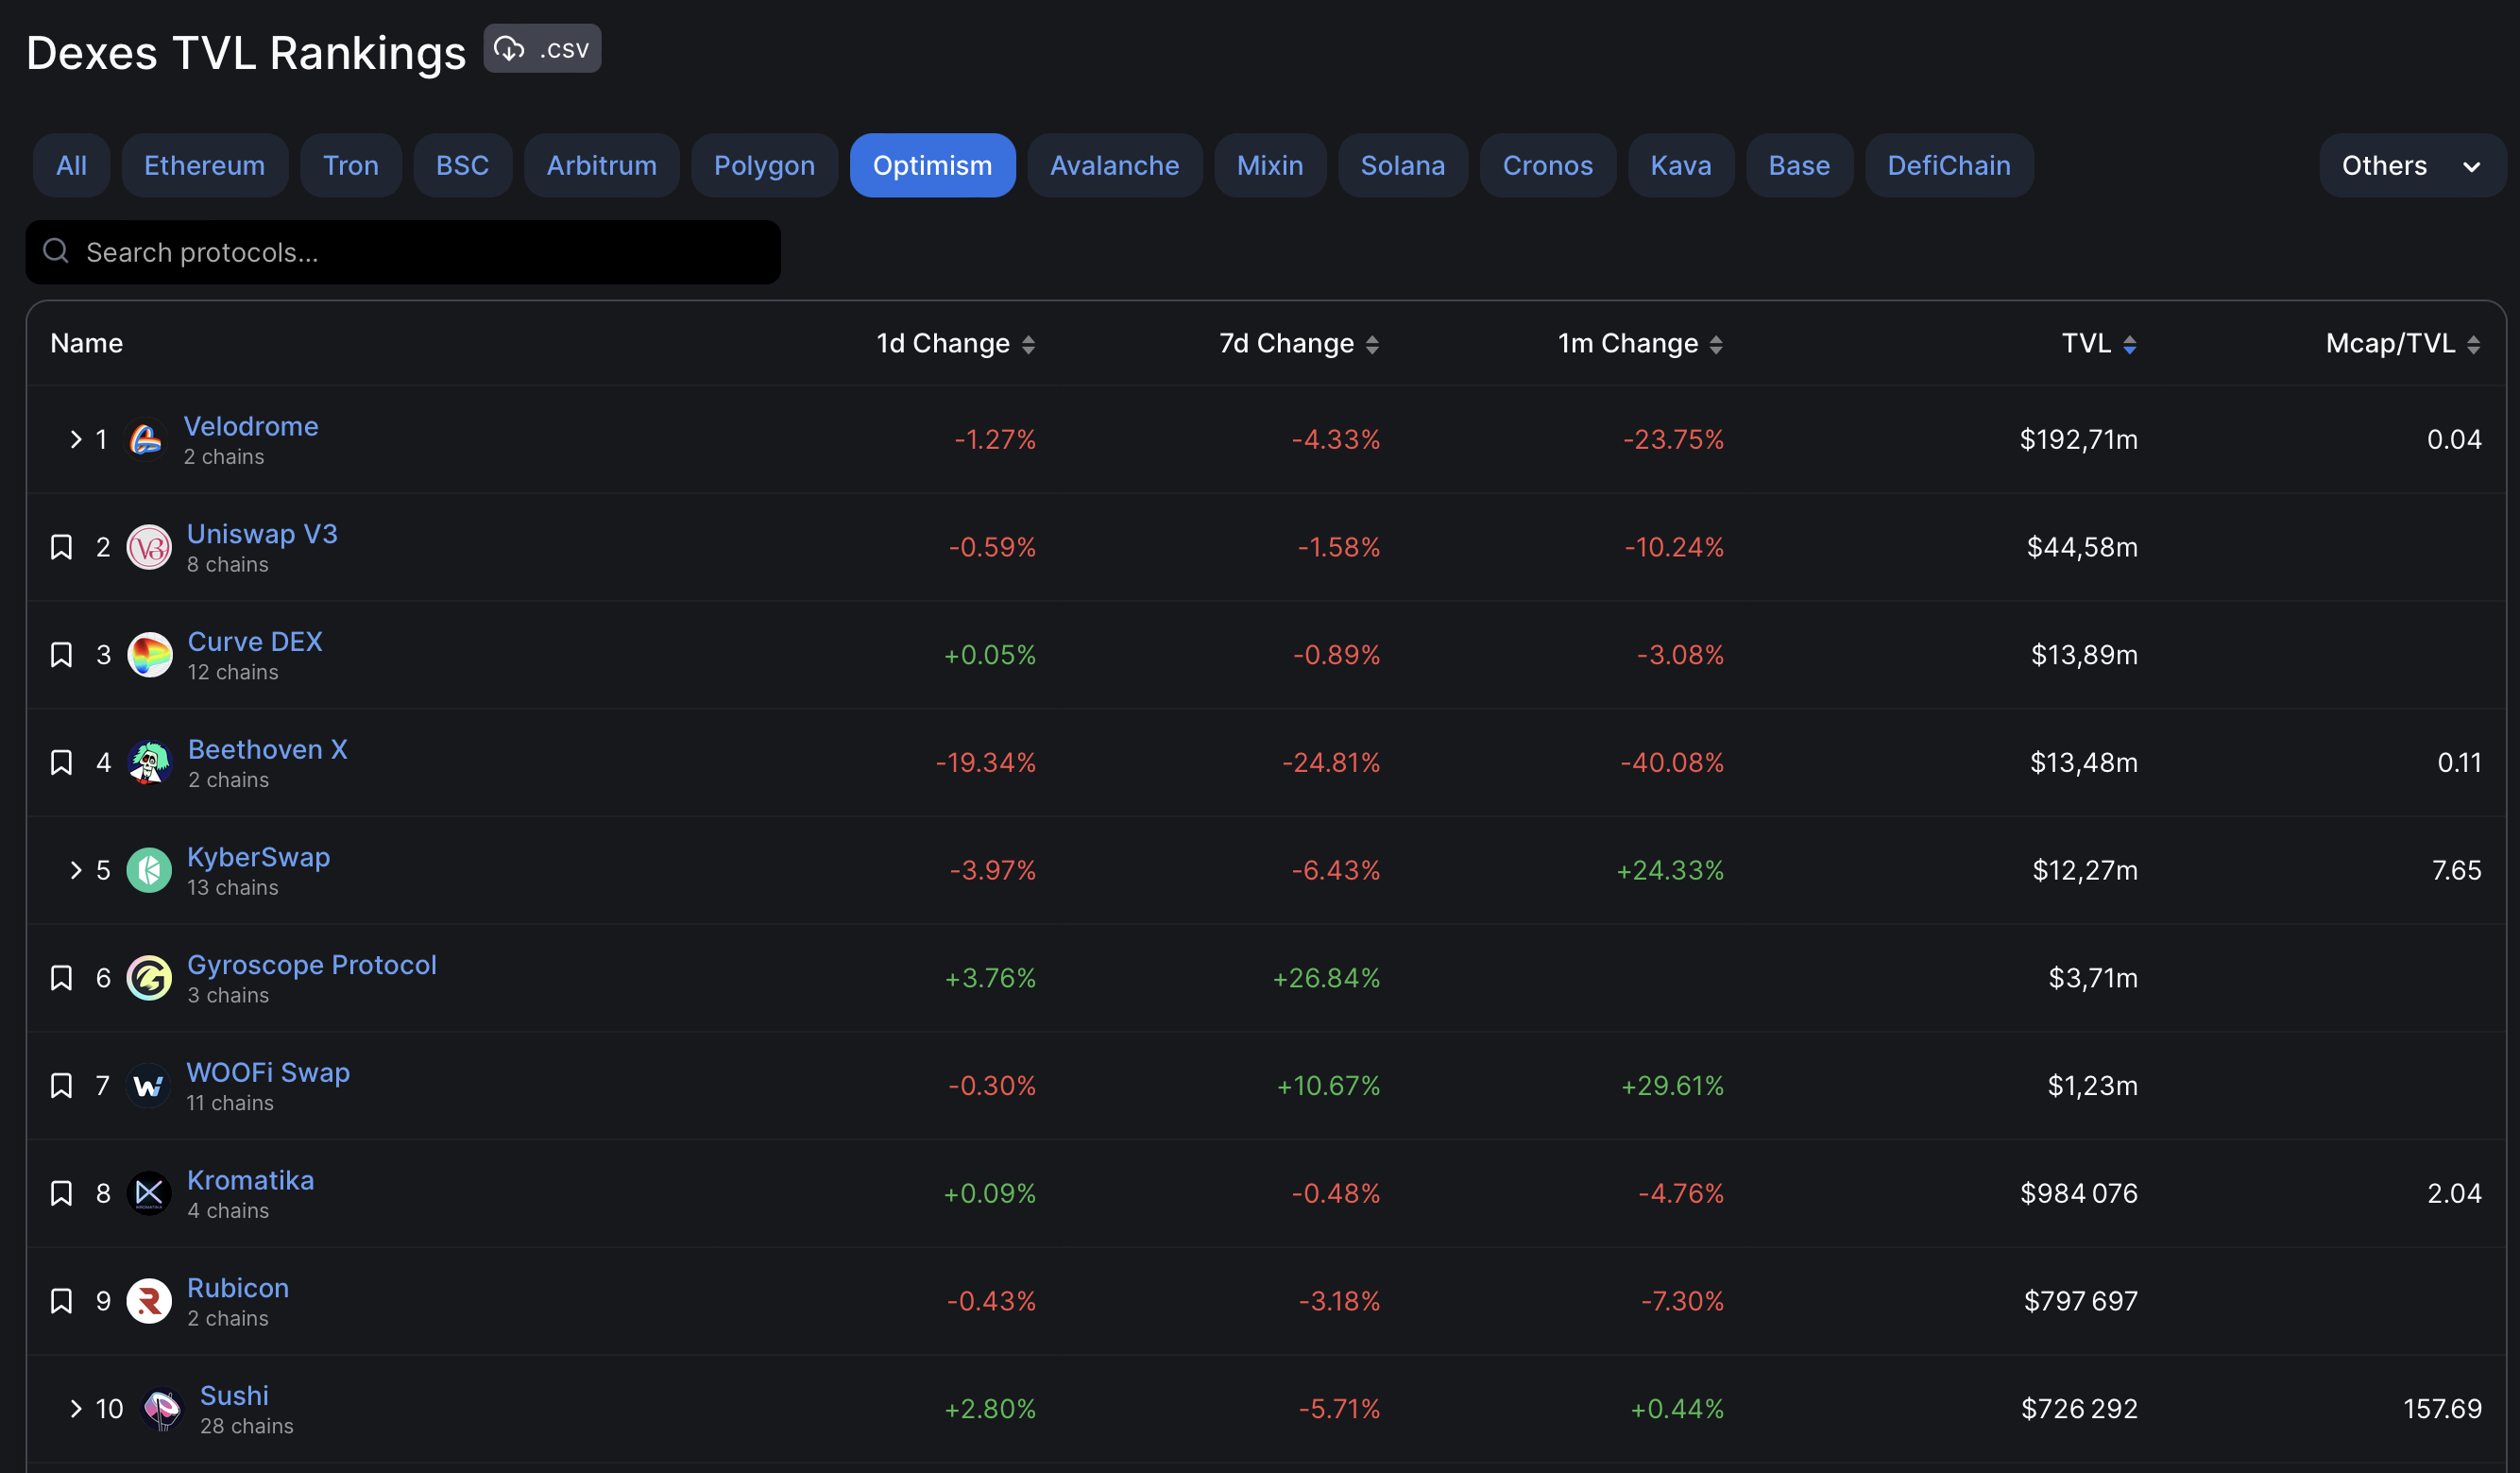
Task: Click the Gyroscope Protocol logo icon
Action: tap(149, 978)
